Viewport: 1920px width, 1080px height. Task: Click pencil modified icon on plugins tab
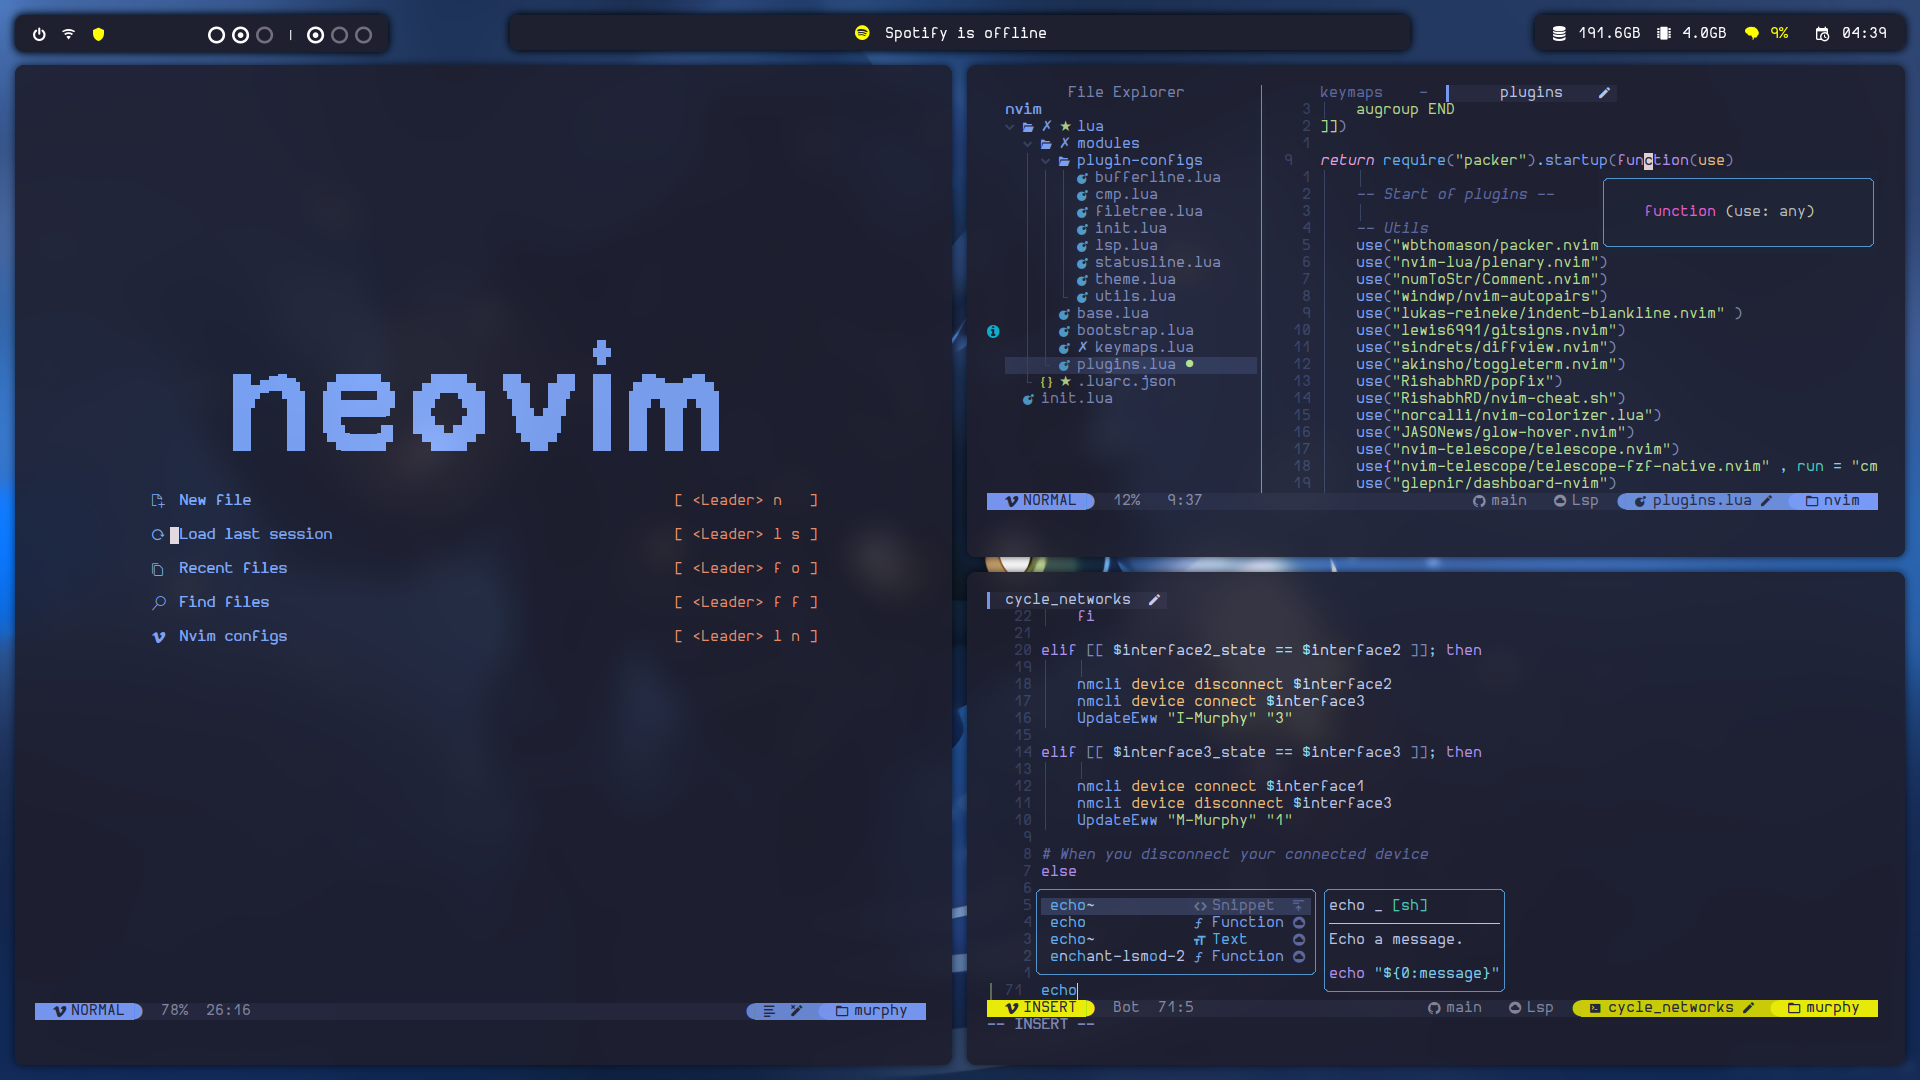[1604, 92]
